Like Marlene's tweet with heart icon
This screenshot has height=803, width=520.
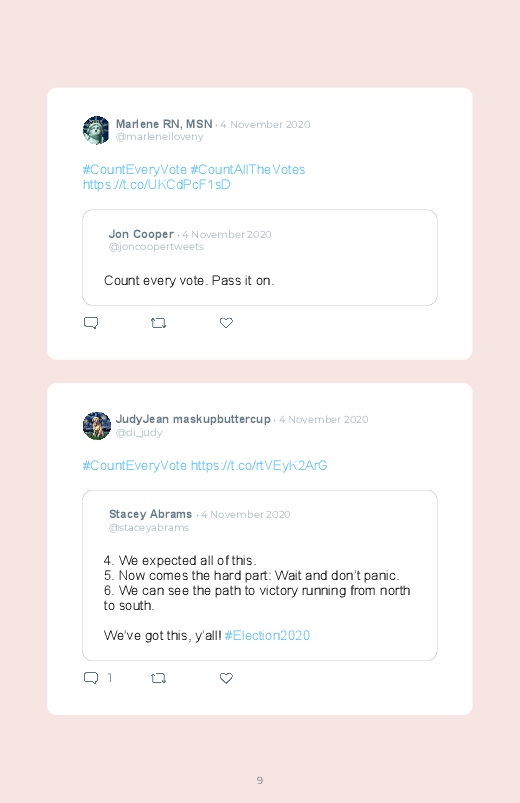[x=226, y=323]
